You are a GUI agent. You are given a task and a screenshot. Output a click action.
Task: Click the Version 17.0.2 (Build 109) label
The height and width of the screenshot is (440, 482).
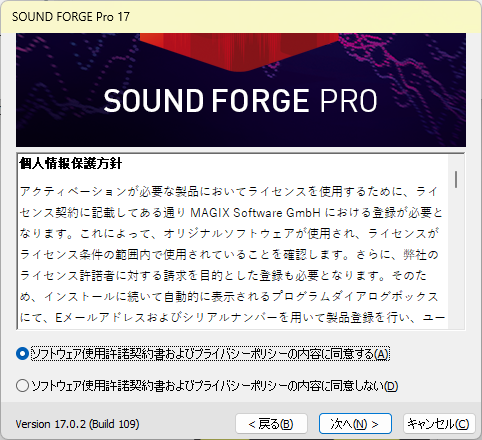[77, 424]
